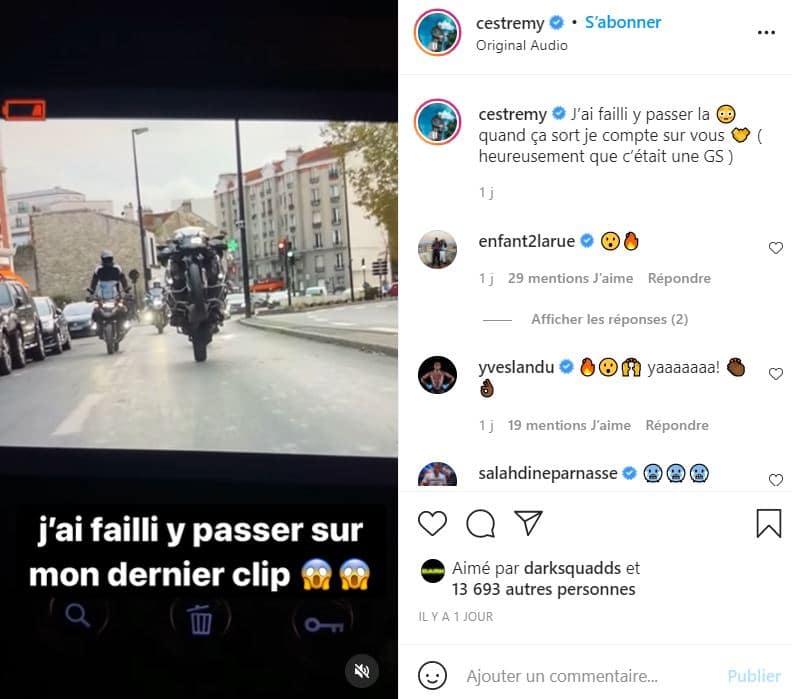The width and height of the screenshot is (792, 699).
Task: Reply to enfant2larue with Répondre
Action: (x=679, y=278)
